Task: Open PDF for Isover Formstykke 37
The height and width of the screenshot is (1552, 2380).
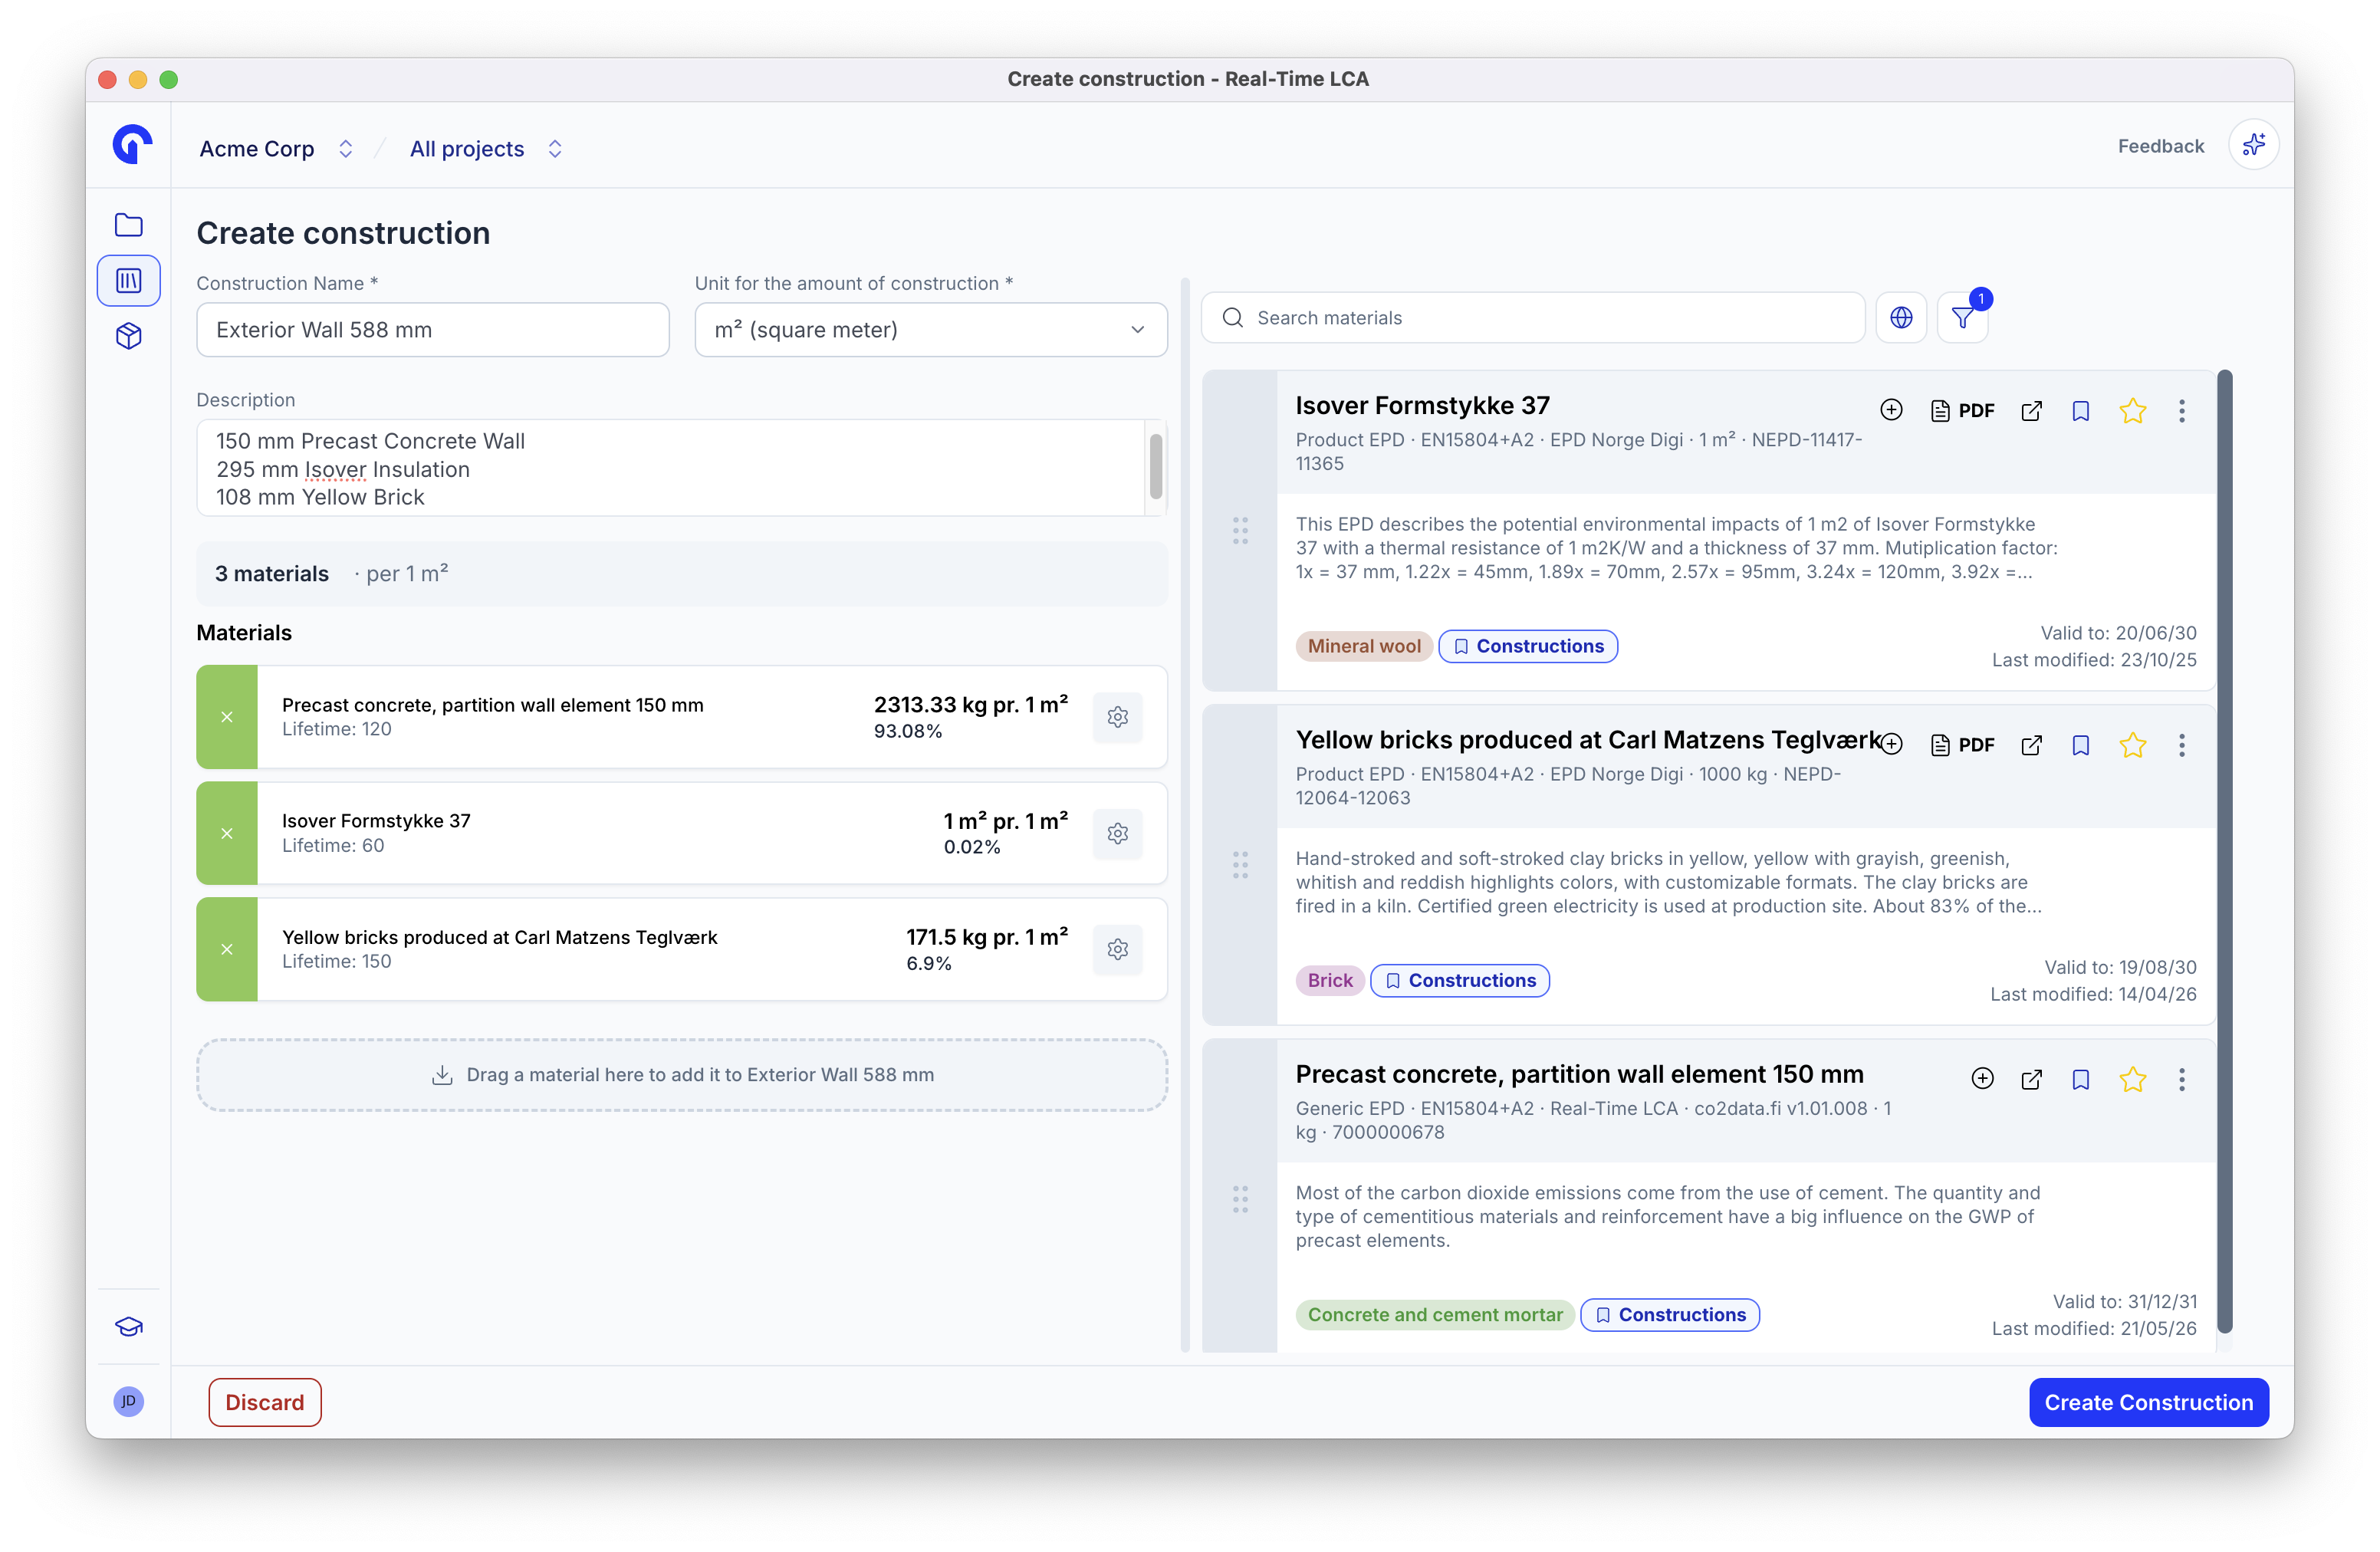Action: [x=1962, y=410]
